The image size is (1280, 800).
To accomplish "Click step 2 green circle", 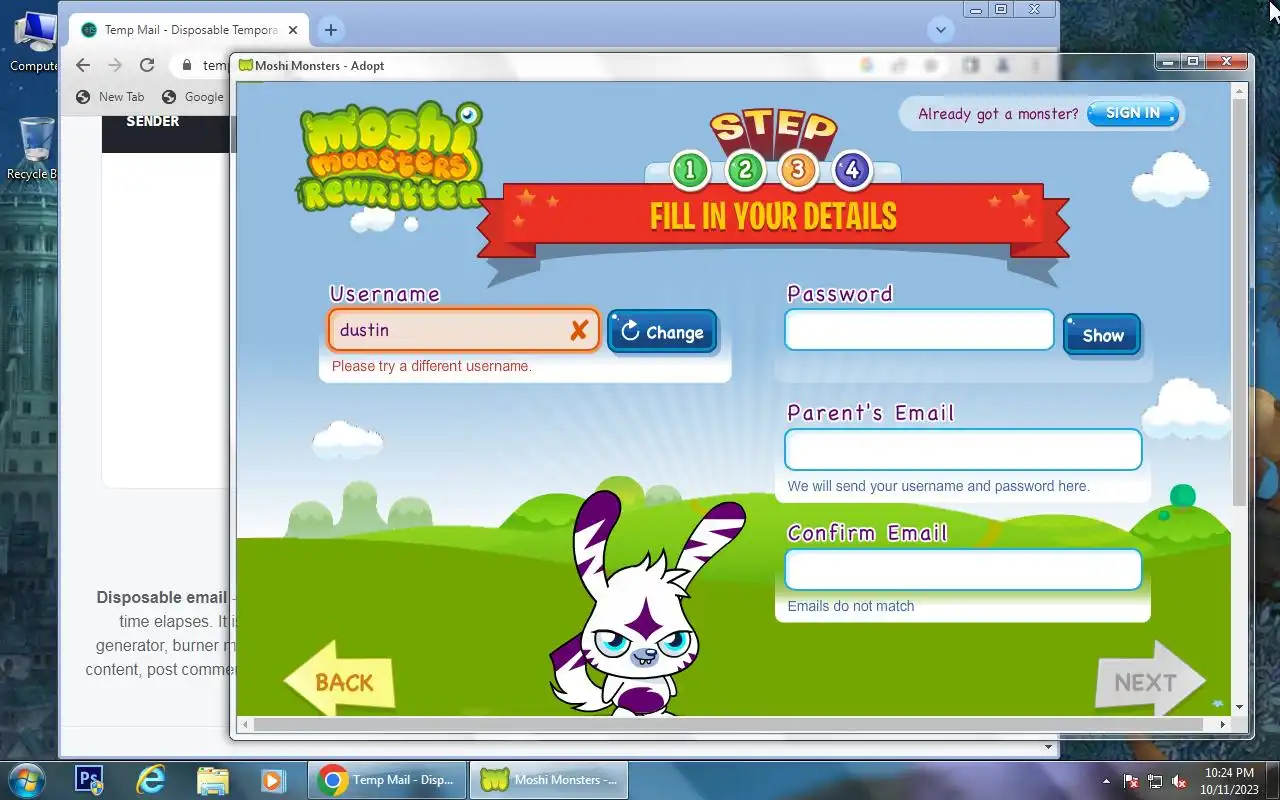I will tap(744, 171).
